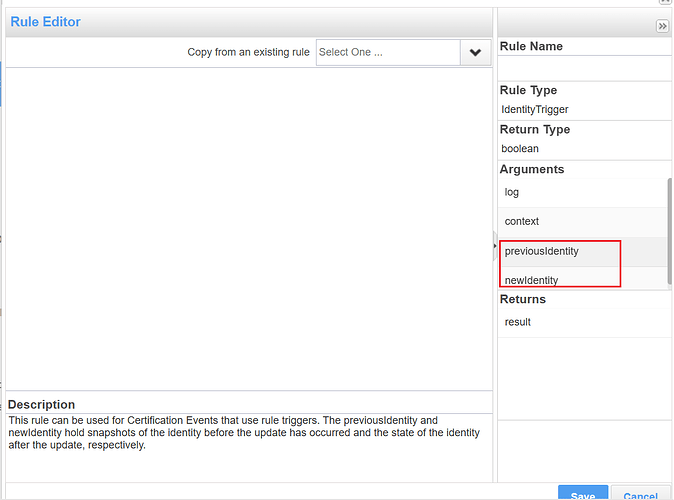Click the Arguments section header
674x500 pixels.
[532, 170]
